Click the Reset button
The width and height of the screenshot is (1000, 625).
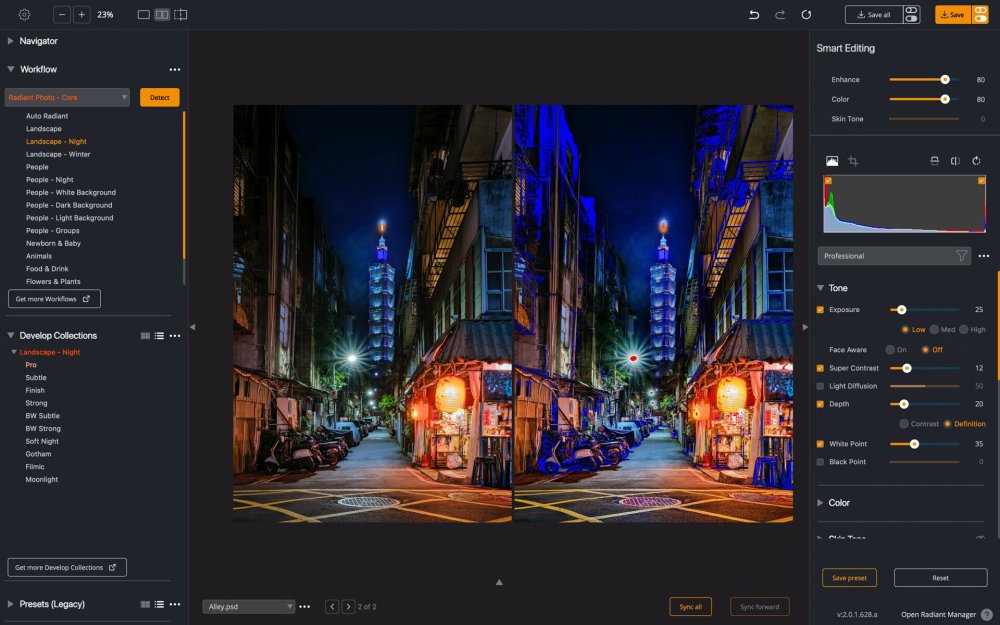(x=941, y=578)
